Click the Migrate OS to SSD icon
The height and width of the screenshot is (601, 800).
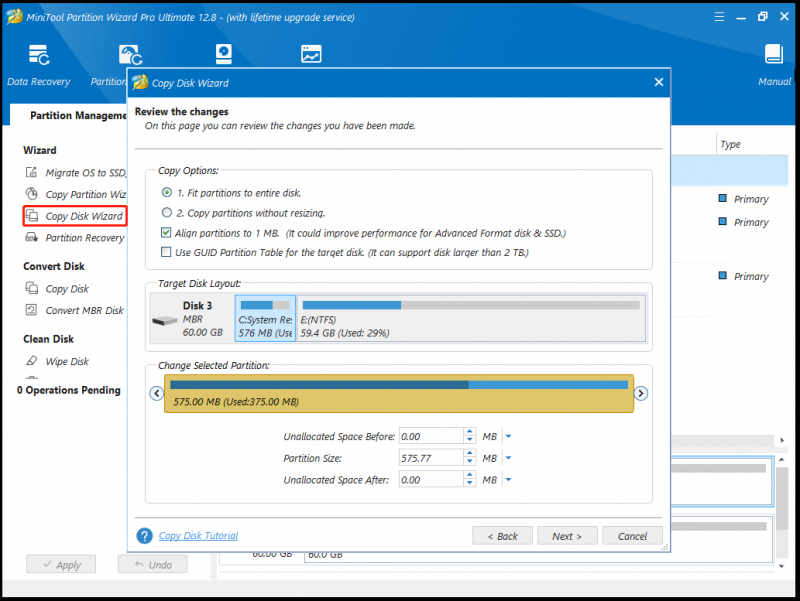[31, 172]
